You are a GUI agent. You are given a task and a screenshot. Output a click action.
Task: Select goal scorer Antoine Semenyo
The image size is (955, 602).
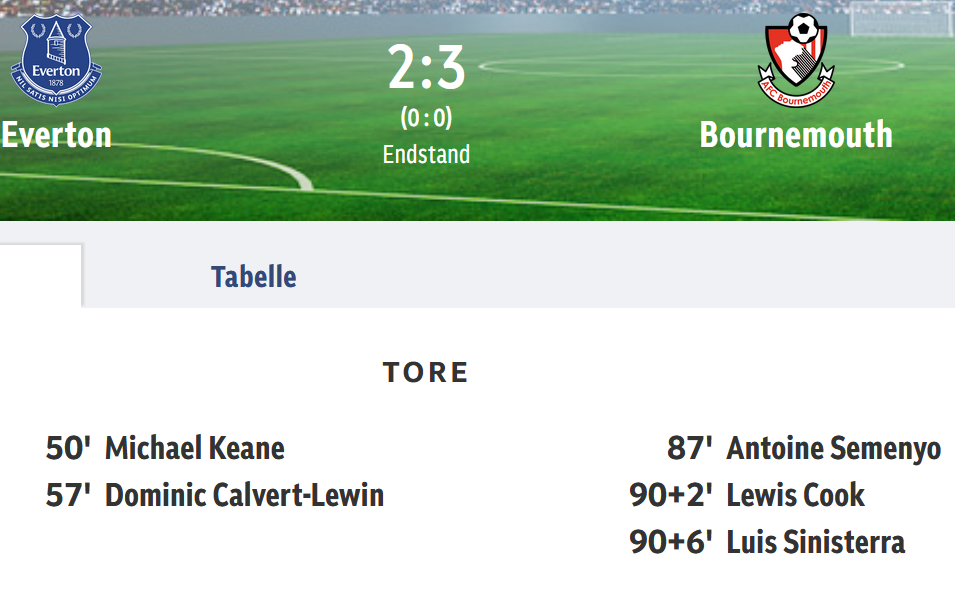[x=834, y=448]
